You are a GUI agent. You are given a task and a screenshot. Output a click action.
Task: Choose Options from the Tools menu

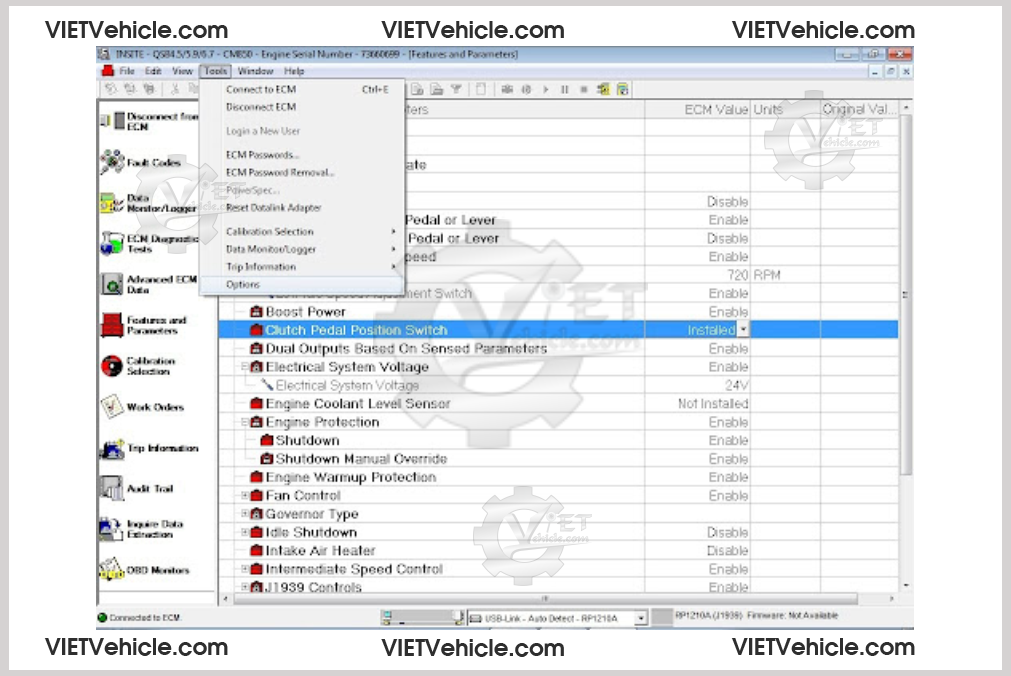point(243,285)
